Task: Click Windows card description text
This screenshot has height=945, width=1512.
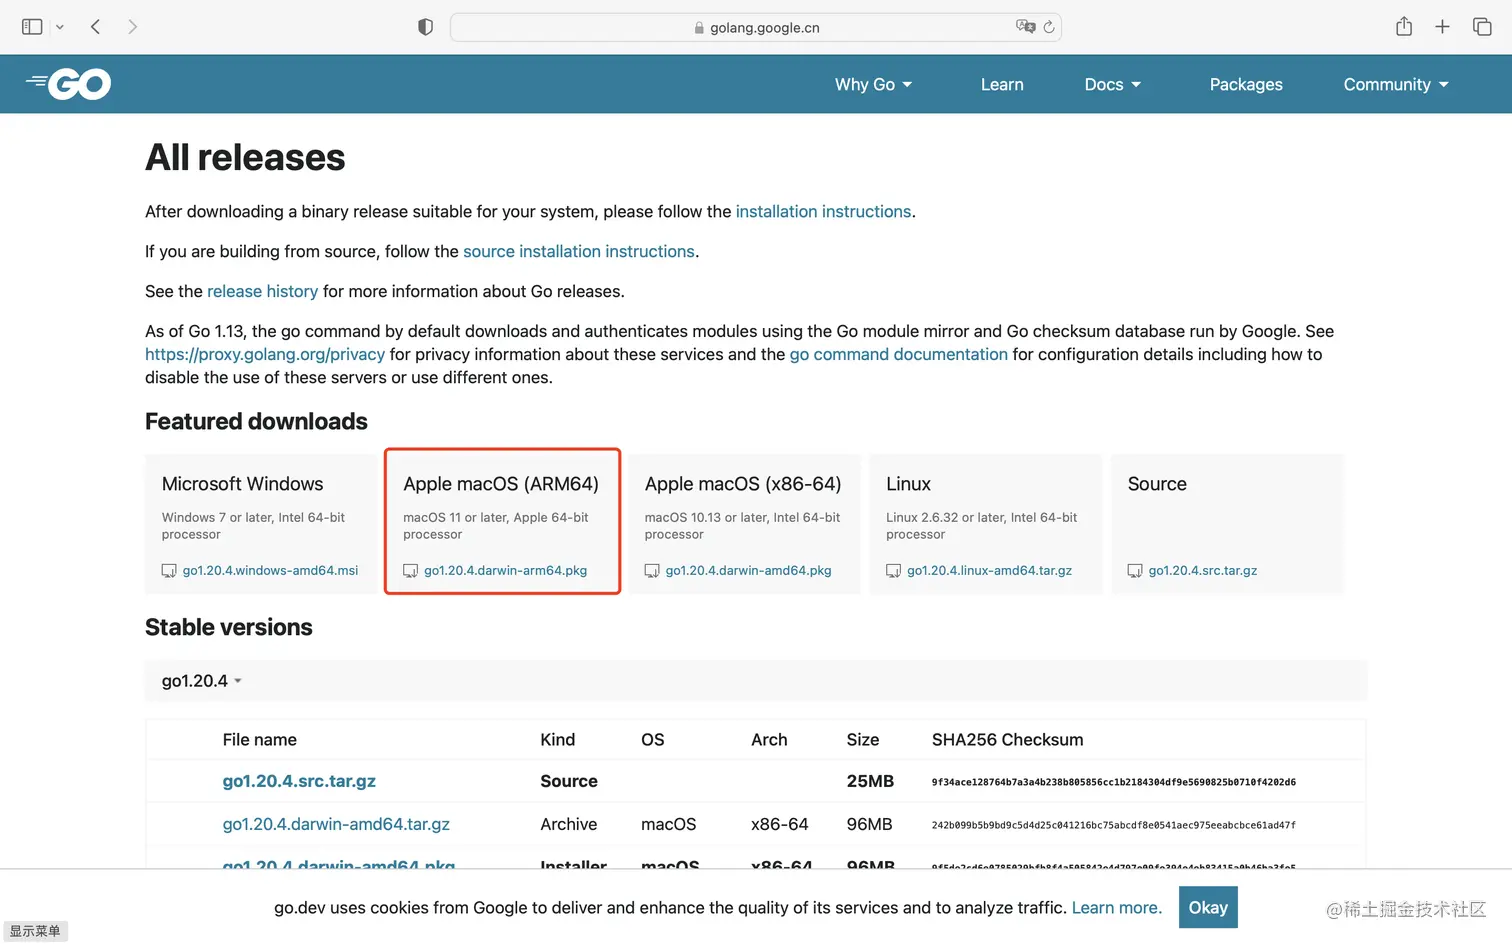Action: click(x=253, y=526)
